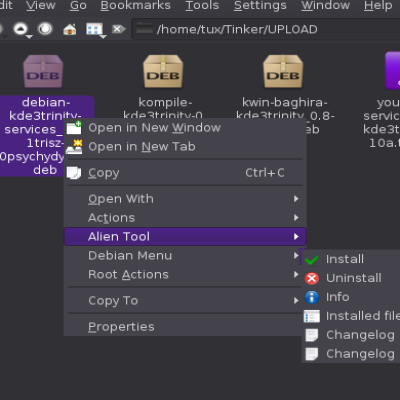Viewport: 400px width, 400px height.
Task: Expand the Debian Menu submenu
Action: (183, 256)
